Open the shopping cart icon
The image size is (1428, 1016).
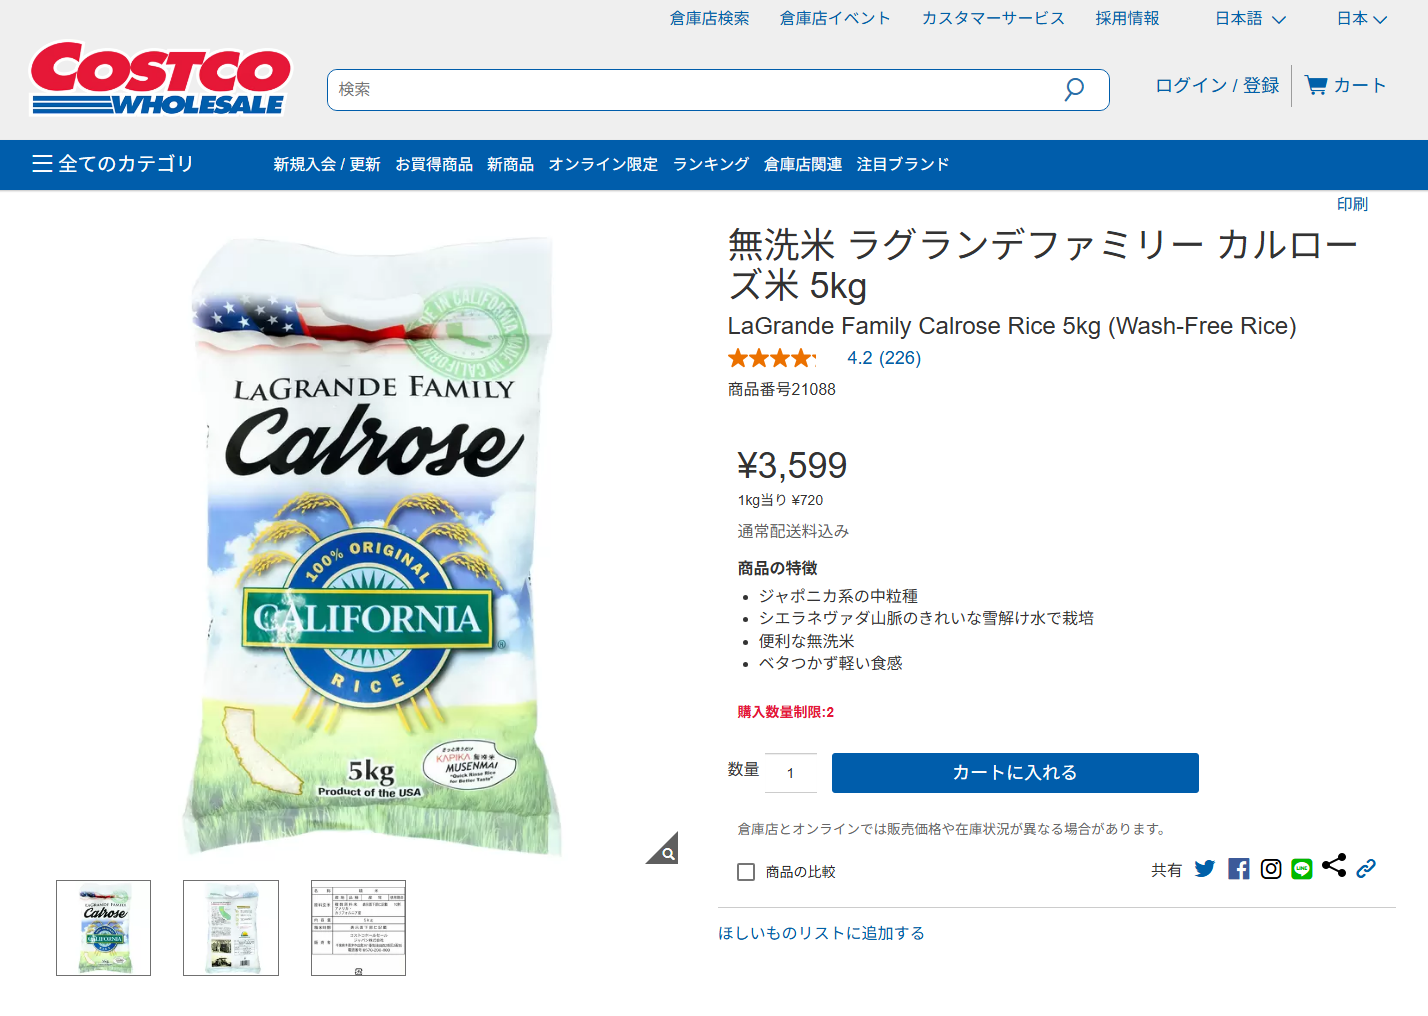1316,86
